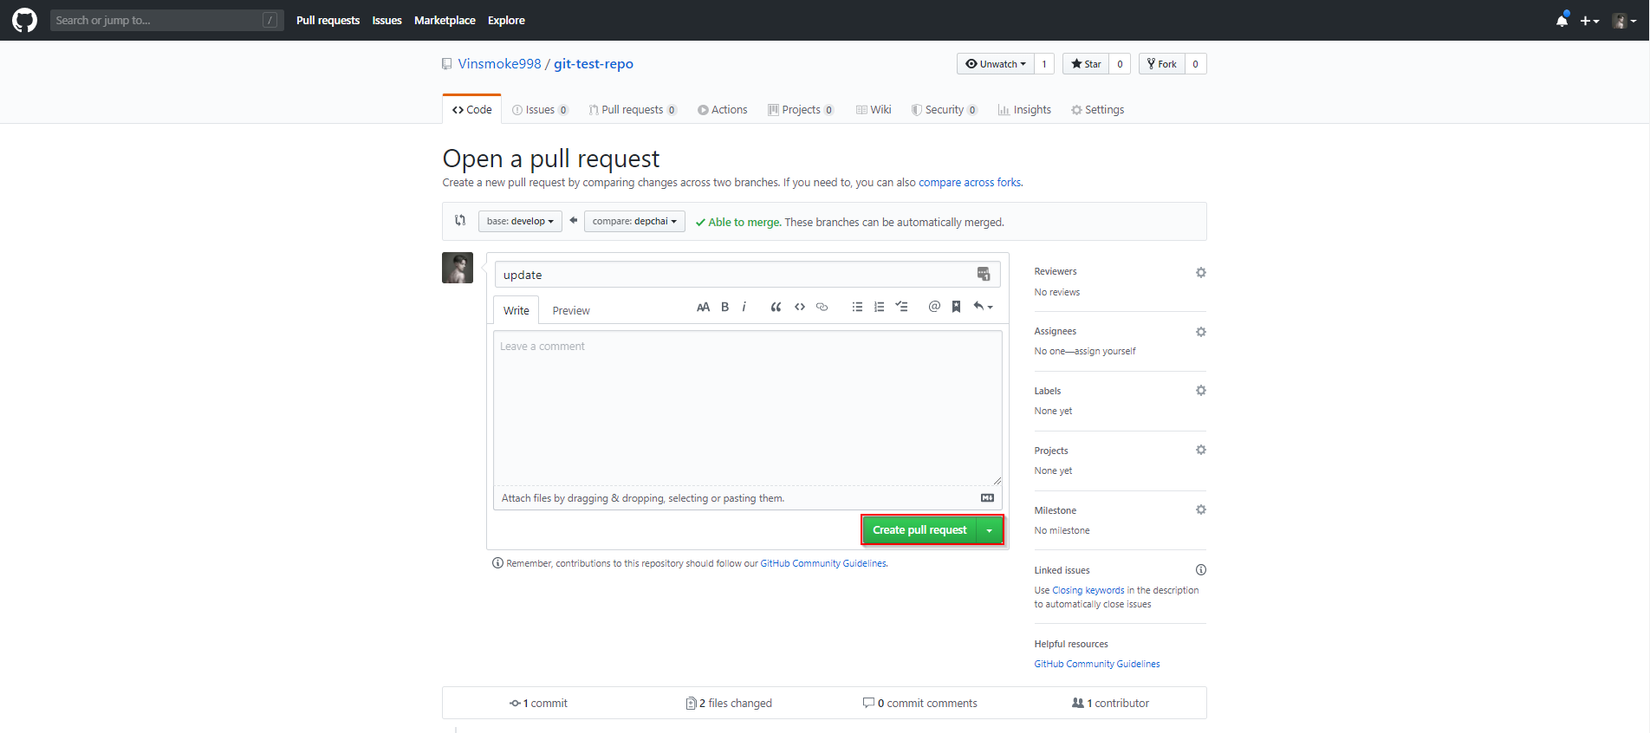Open the Vinsmoke998 profile link
Screen dimensions: 1650x733
click(x=499, y=64)
